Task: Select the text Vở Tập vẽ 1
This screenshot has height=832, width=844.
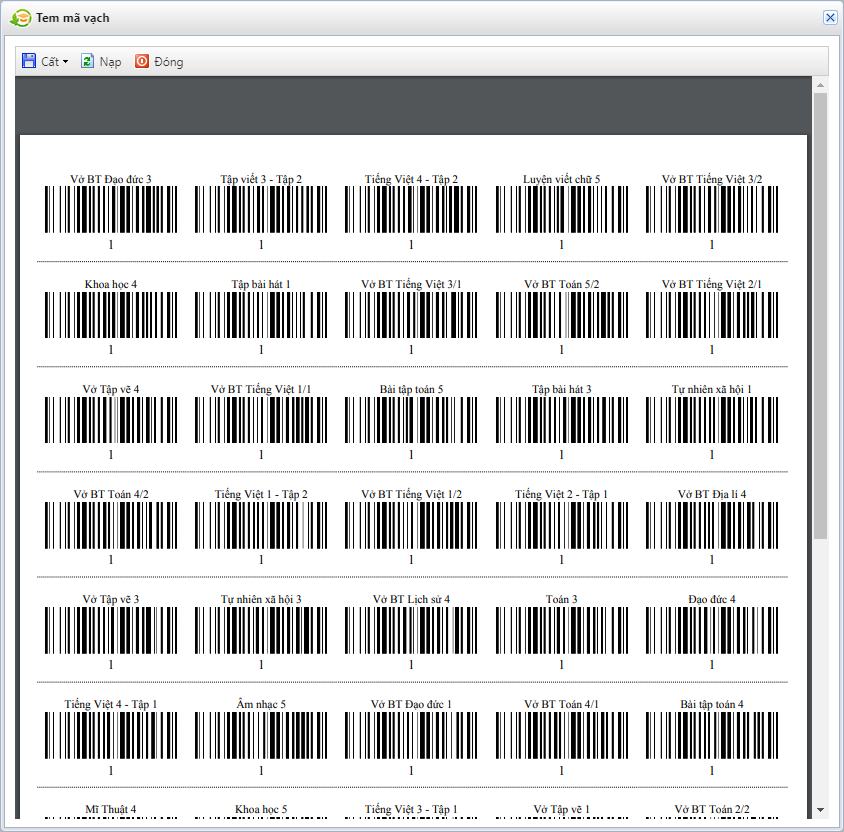Action: (561, 809)
